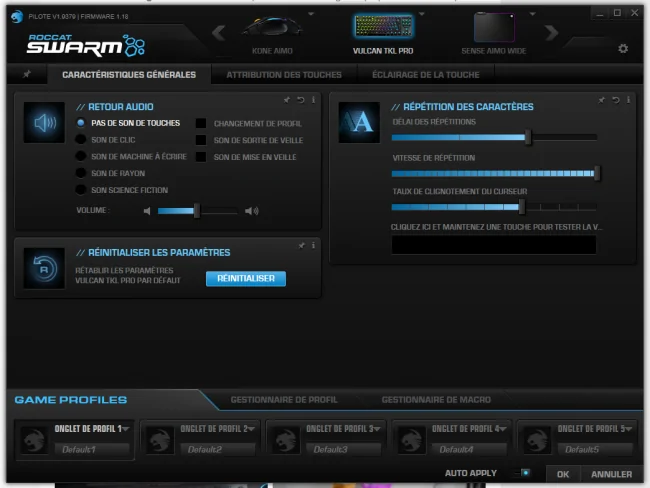
Task: Select Son science fiction radio option
Action: click(81, 190)
